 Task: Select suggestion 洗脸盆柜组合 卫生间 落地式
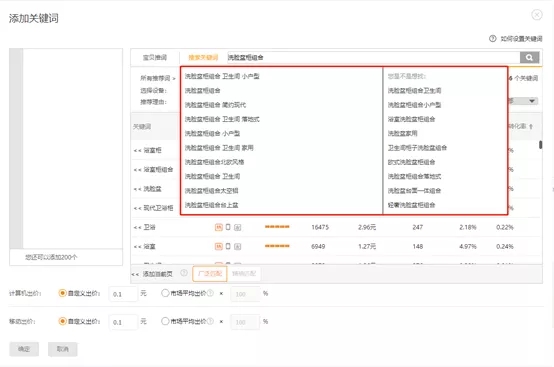tap(222, 119)
